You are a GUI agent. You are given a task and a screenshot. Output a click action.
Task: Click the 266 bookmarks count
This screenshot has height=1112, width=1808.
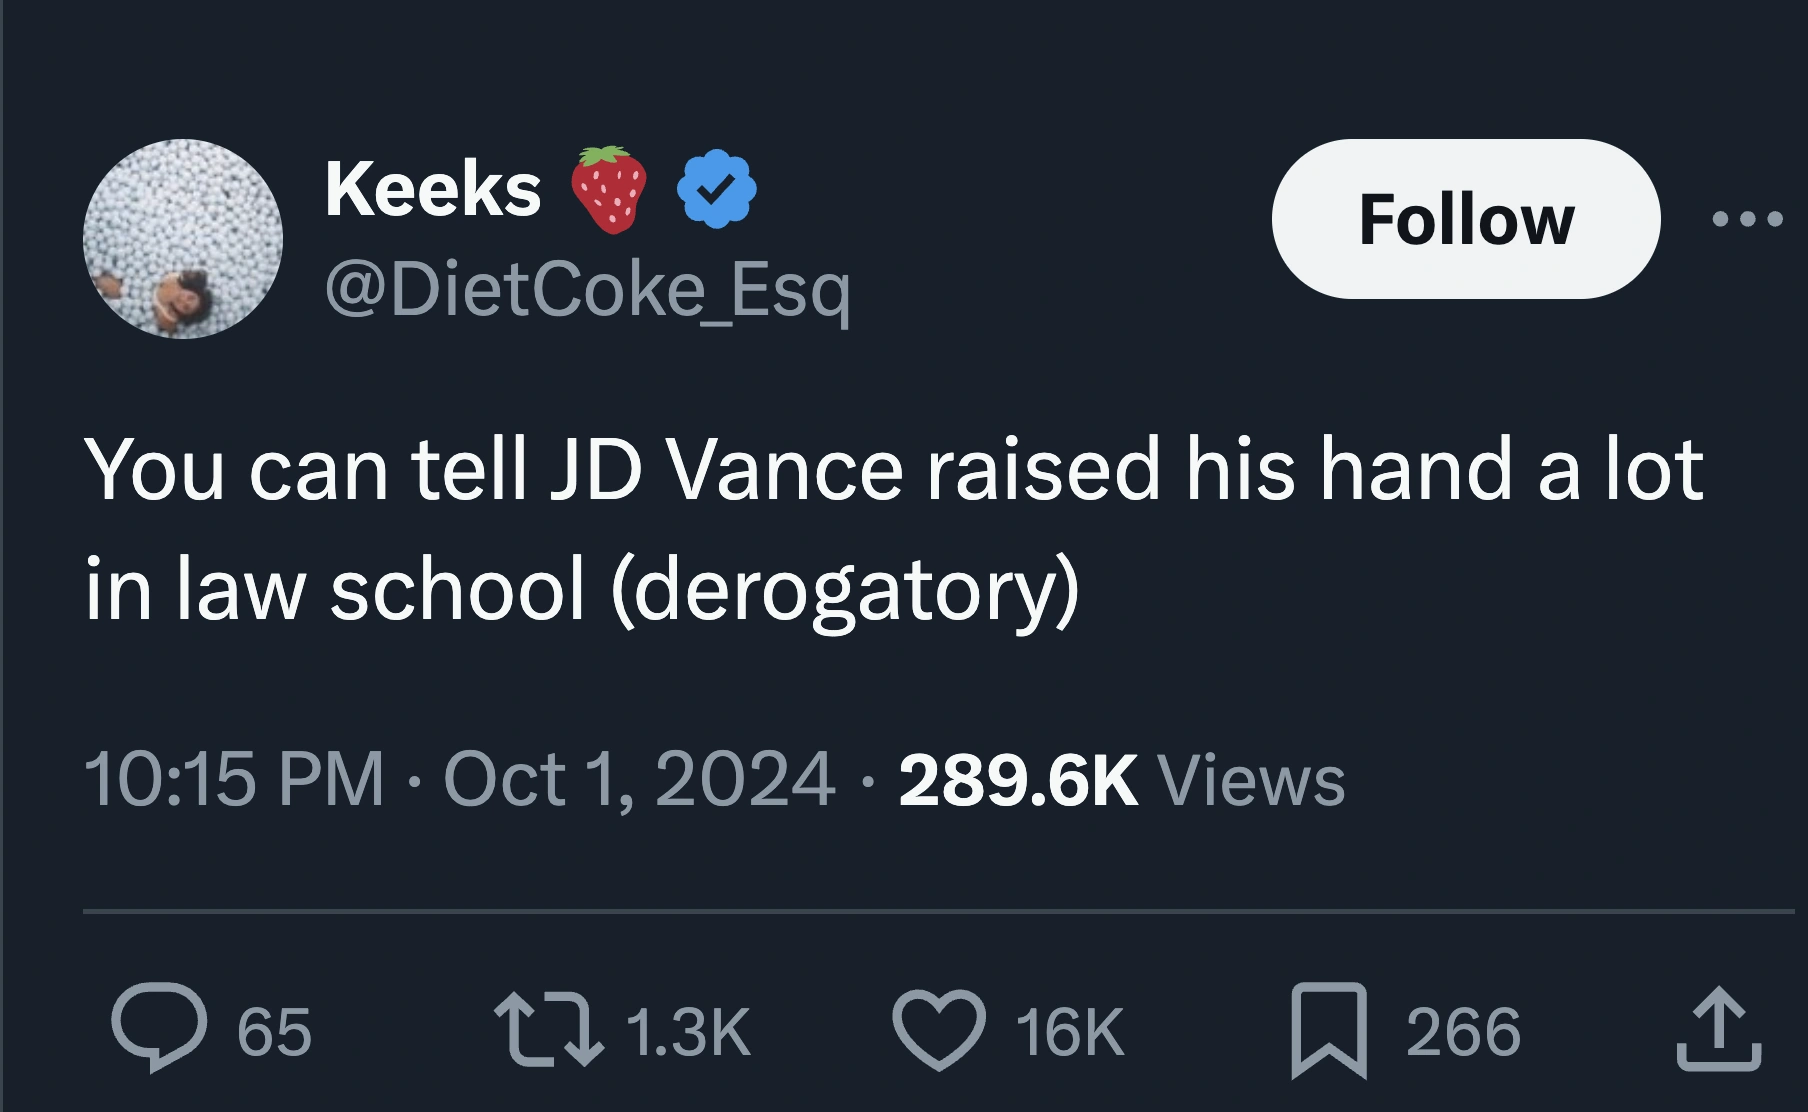click(x=1463, y=1032)
